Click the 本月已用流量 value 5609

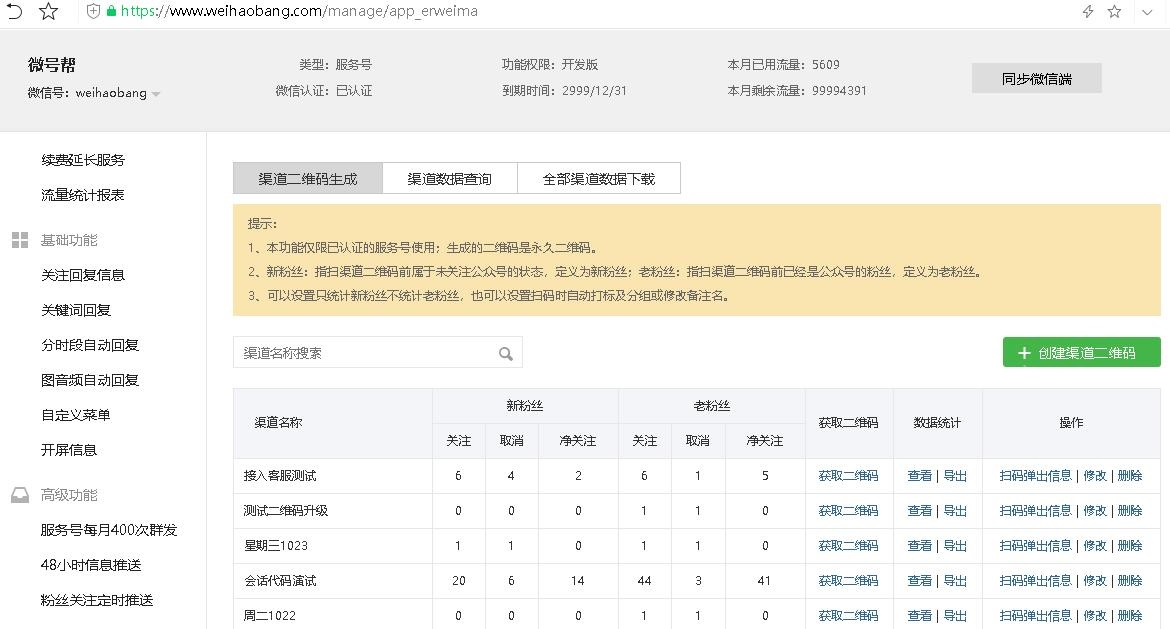click(825, 65)
